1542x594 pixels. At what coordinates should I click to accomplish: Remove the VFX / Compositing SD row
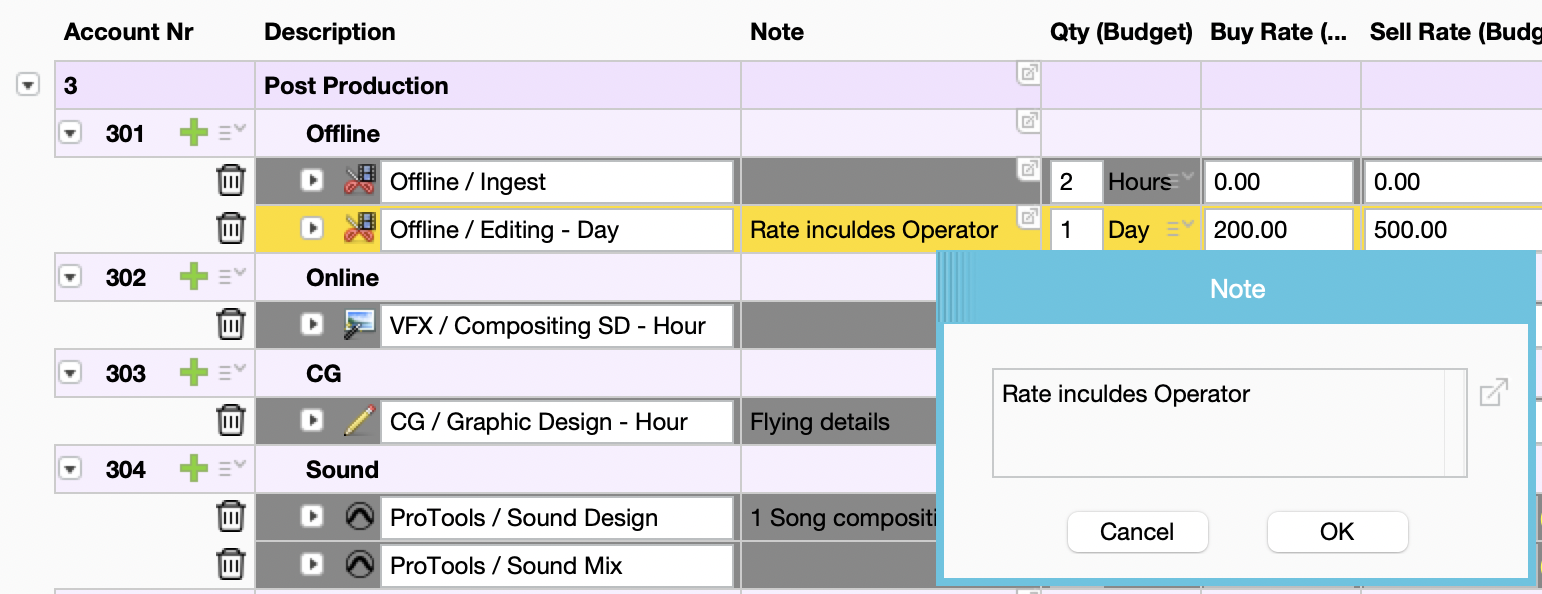[x=231, y=325]
